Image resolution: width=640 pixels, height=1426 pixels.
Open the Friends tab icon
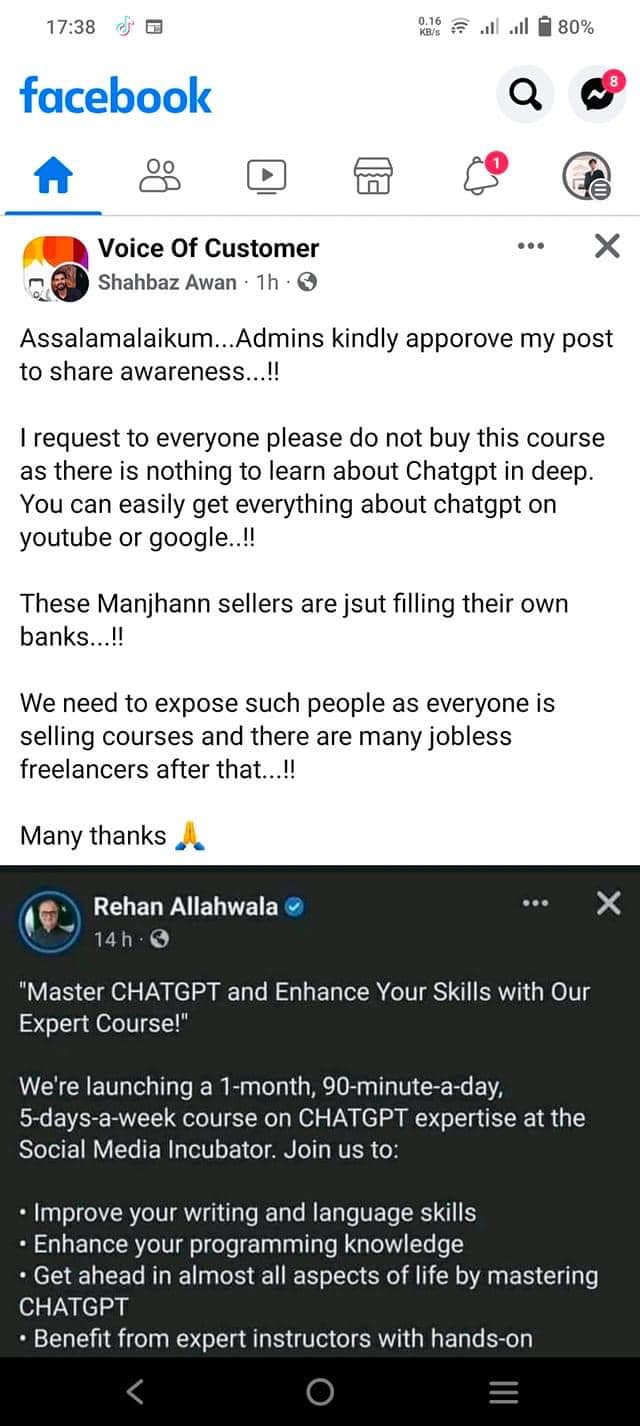click(160, 175)
